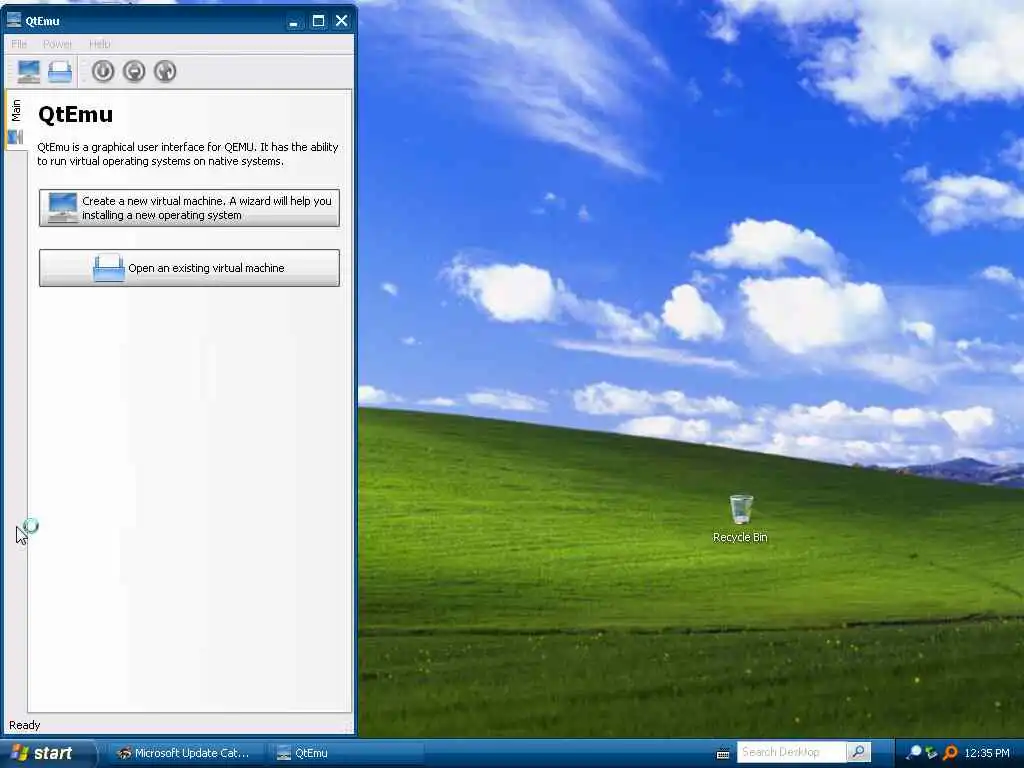Click the white magnifier tray icon
The width and height of the screenshot is (1024, 768).
(914, 753)
